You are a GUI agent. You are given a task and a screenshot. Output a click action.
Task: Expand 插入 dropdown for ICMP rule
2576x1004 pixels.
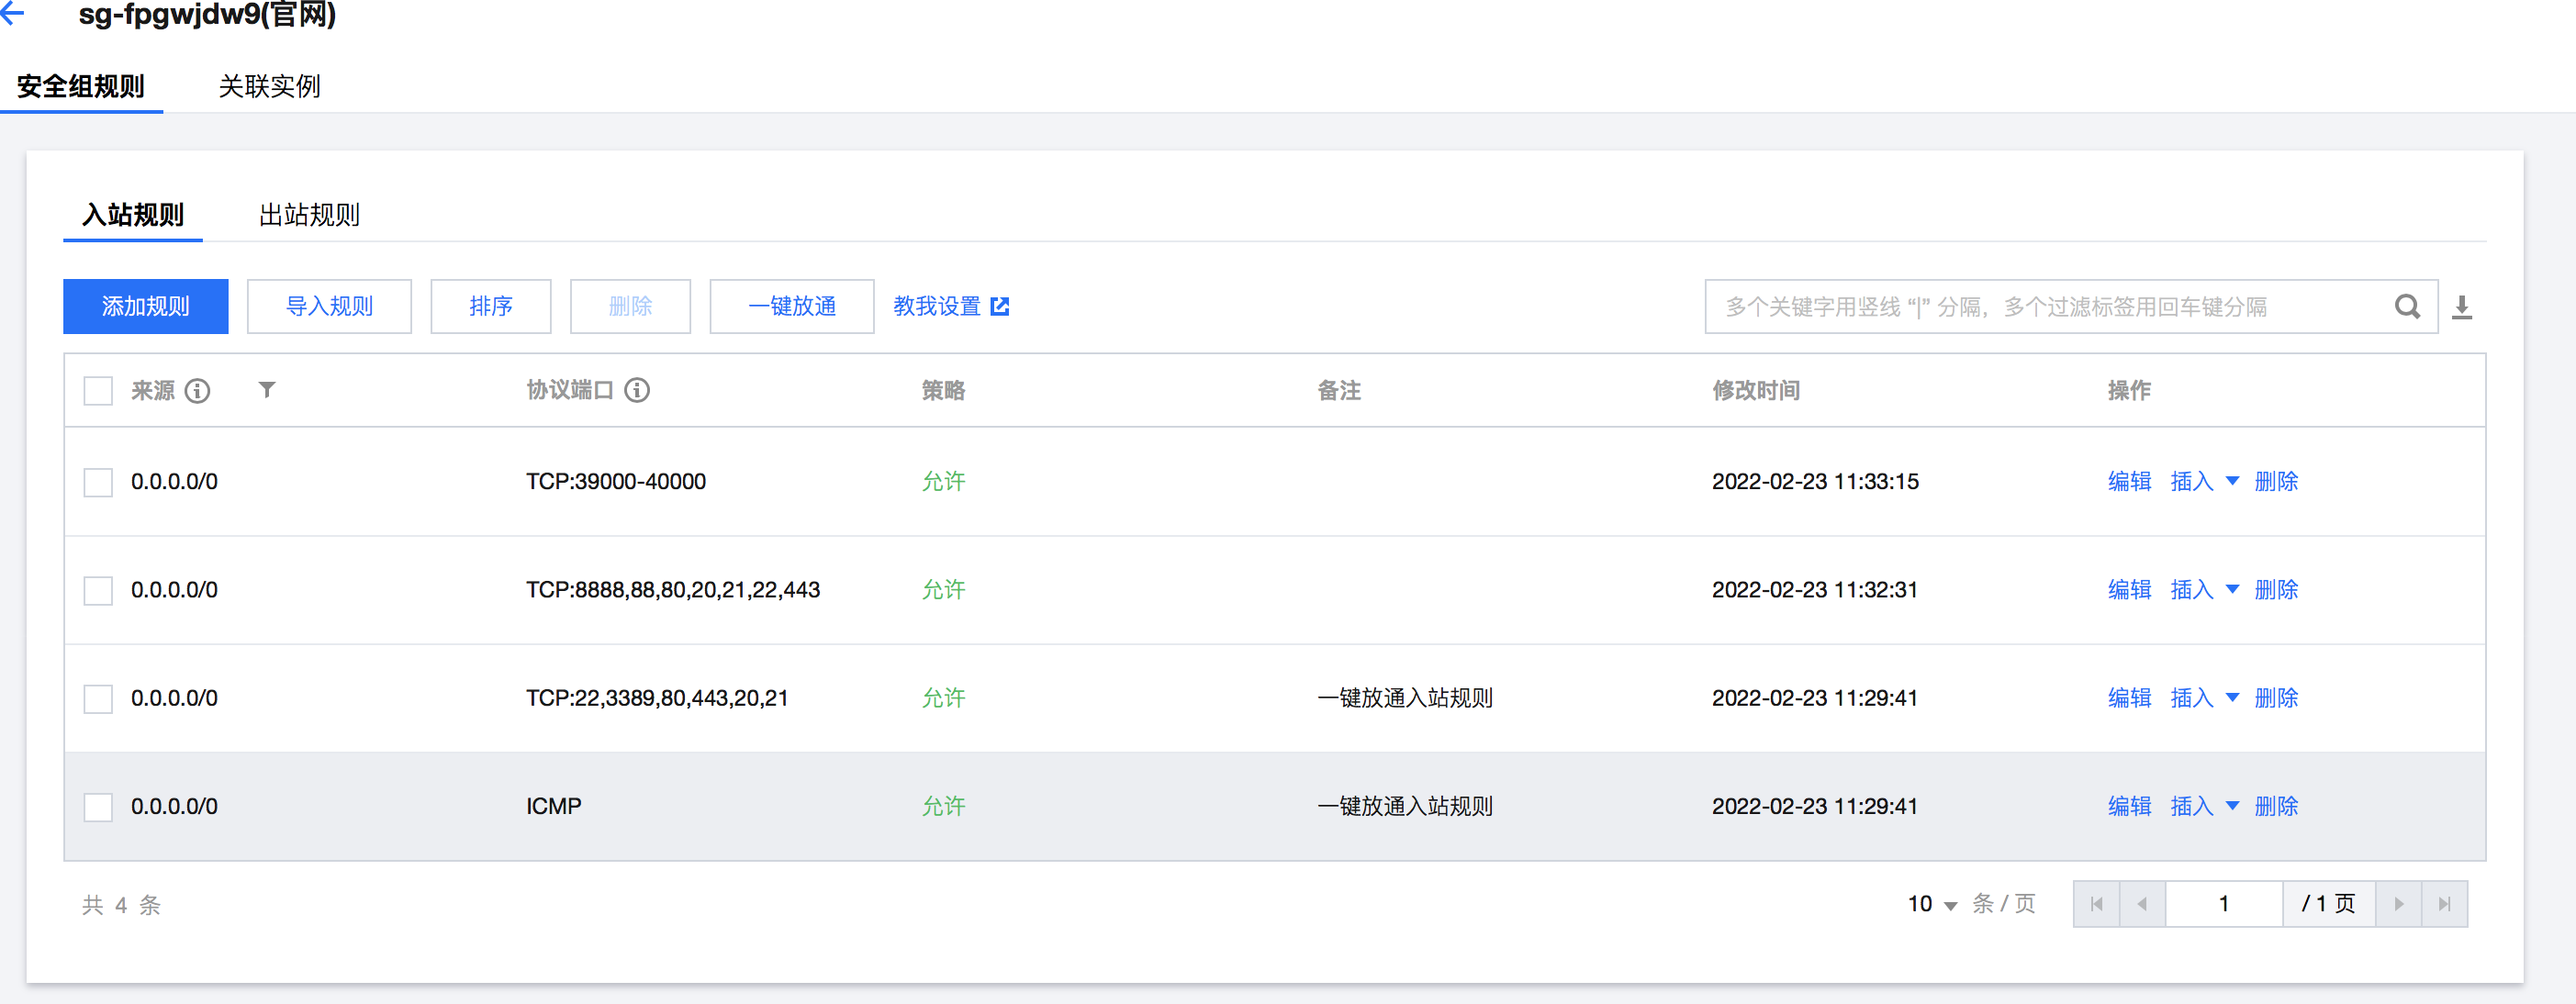[x=2204, y=805]
